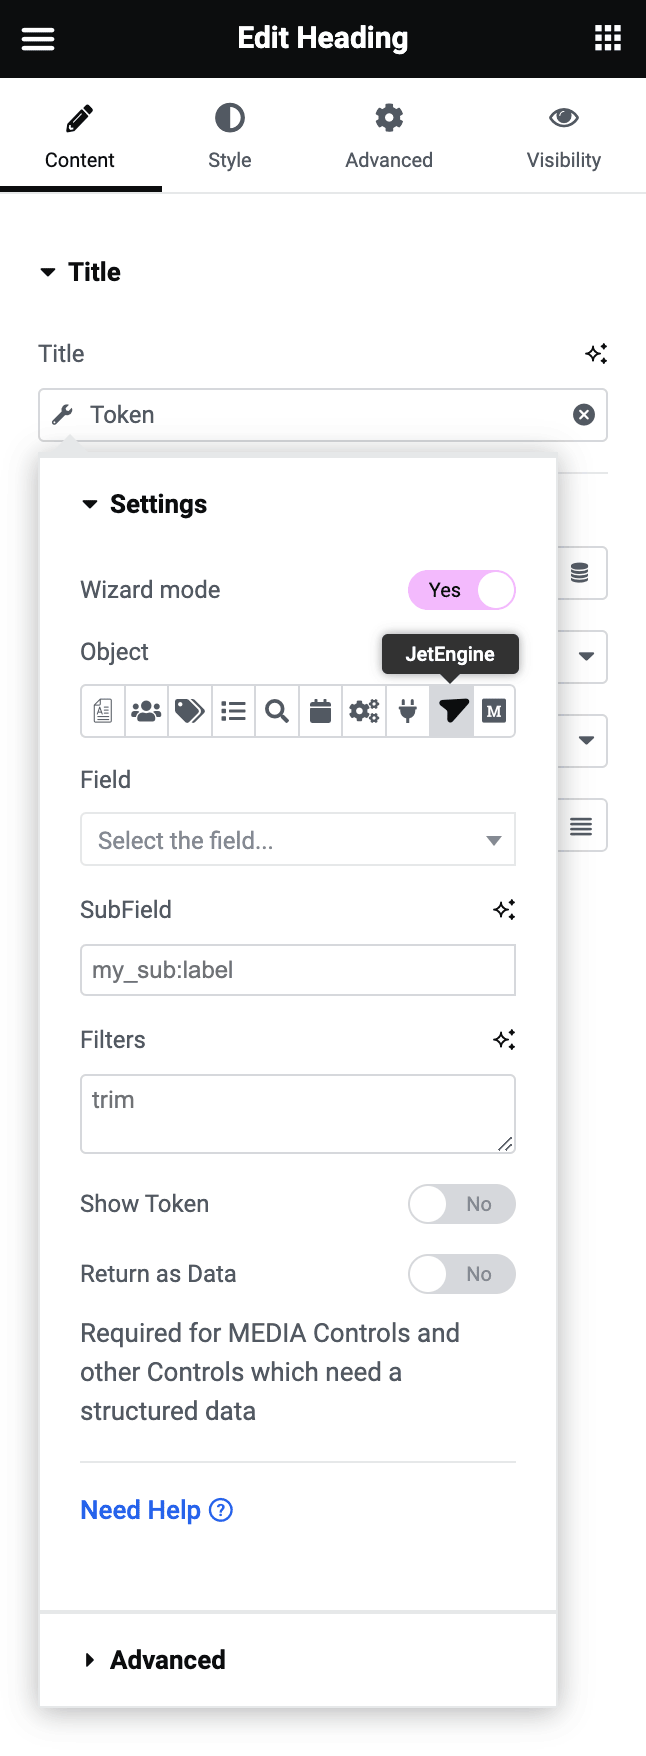Select the Search object icon
Image resolution: width=646 pixels, height=1756 pixels.
point(277,711)
